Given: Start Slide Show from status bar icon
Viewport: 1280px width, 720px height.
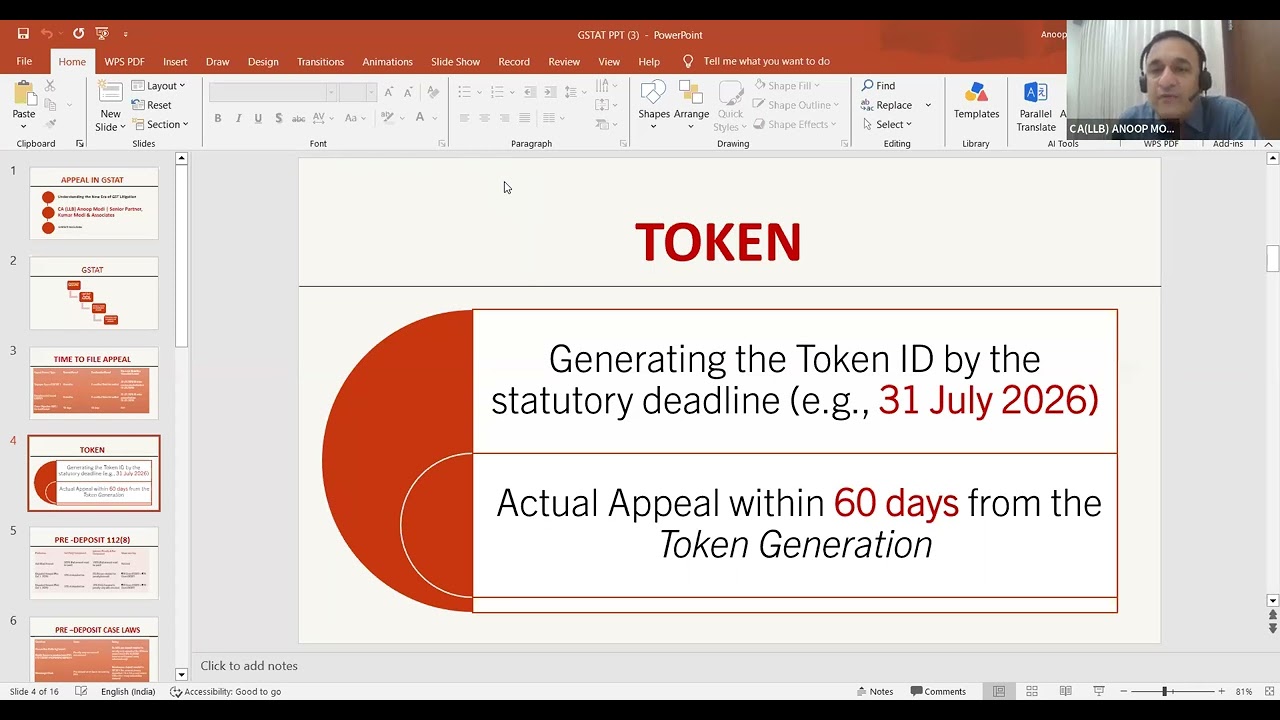Looking at the screenshot, I should tap(1098, 691).
